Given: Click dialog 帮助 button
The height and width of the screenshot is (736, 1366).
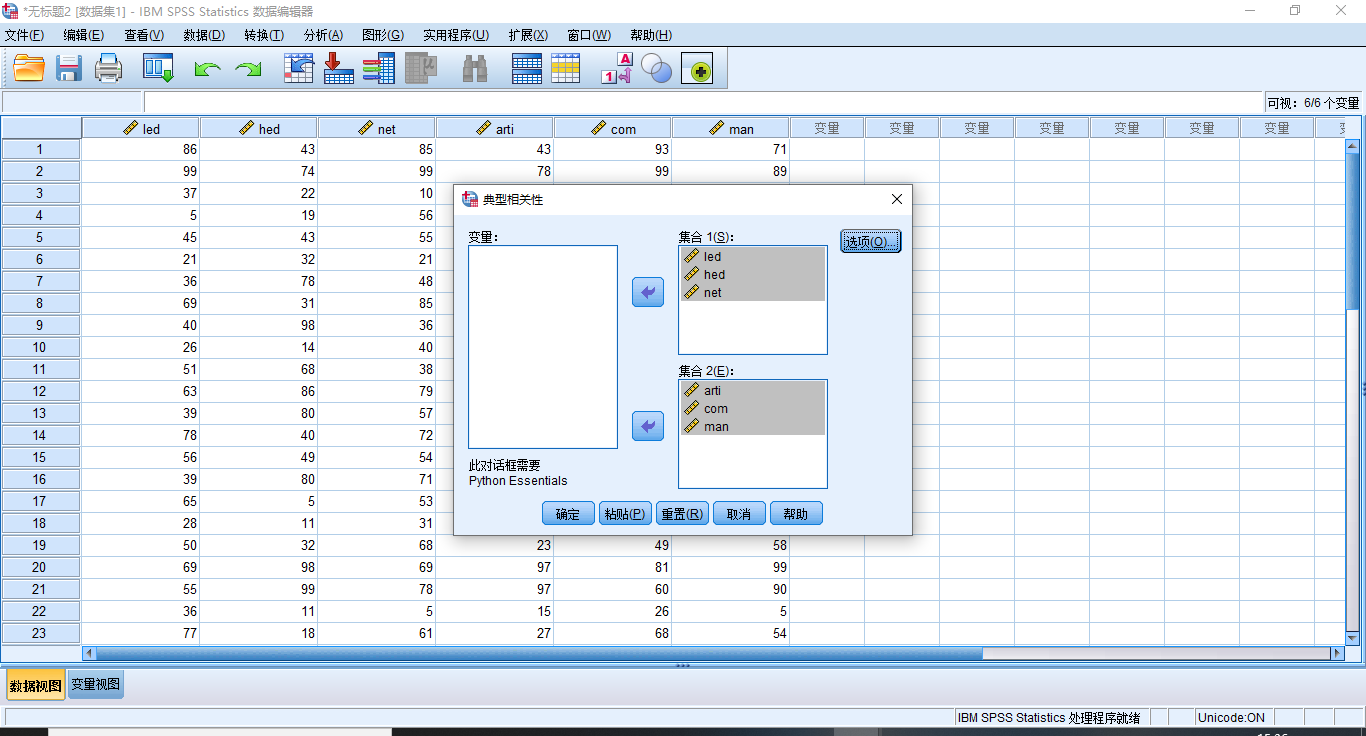Looking at the screenshot, I should pos(796,514).
